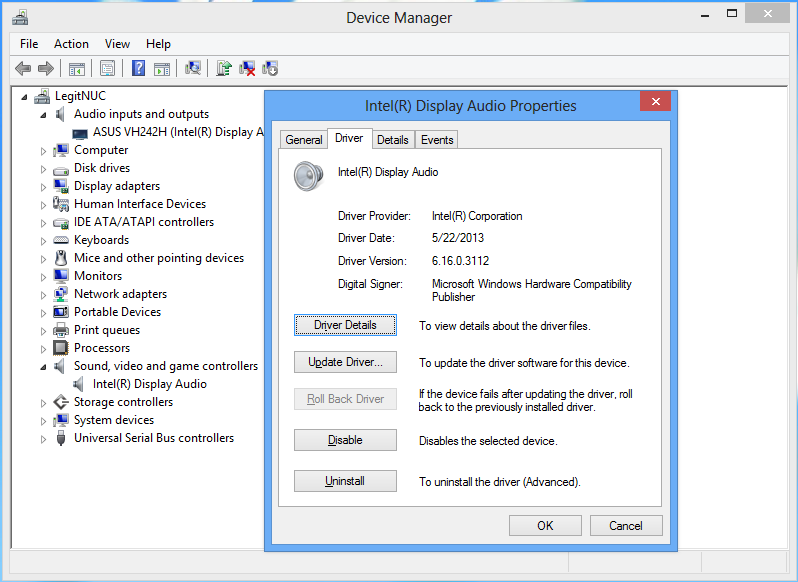Viewport: 798px width, 582px height.
Task: Open the View menu
Action: point(117,44)
